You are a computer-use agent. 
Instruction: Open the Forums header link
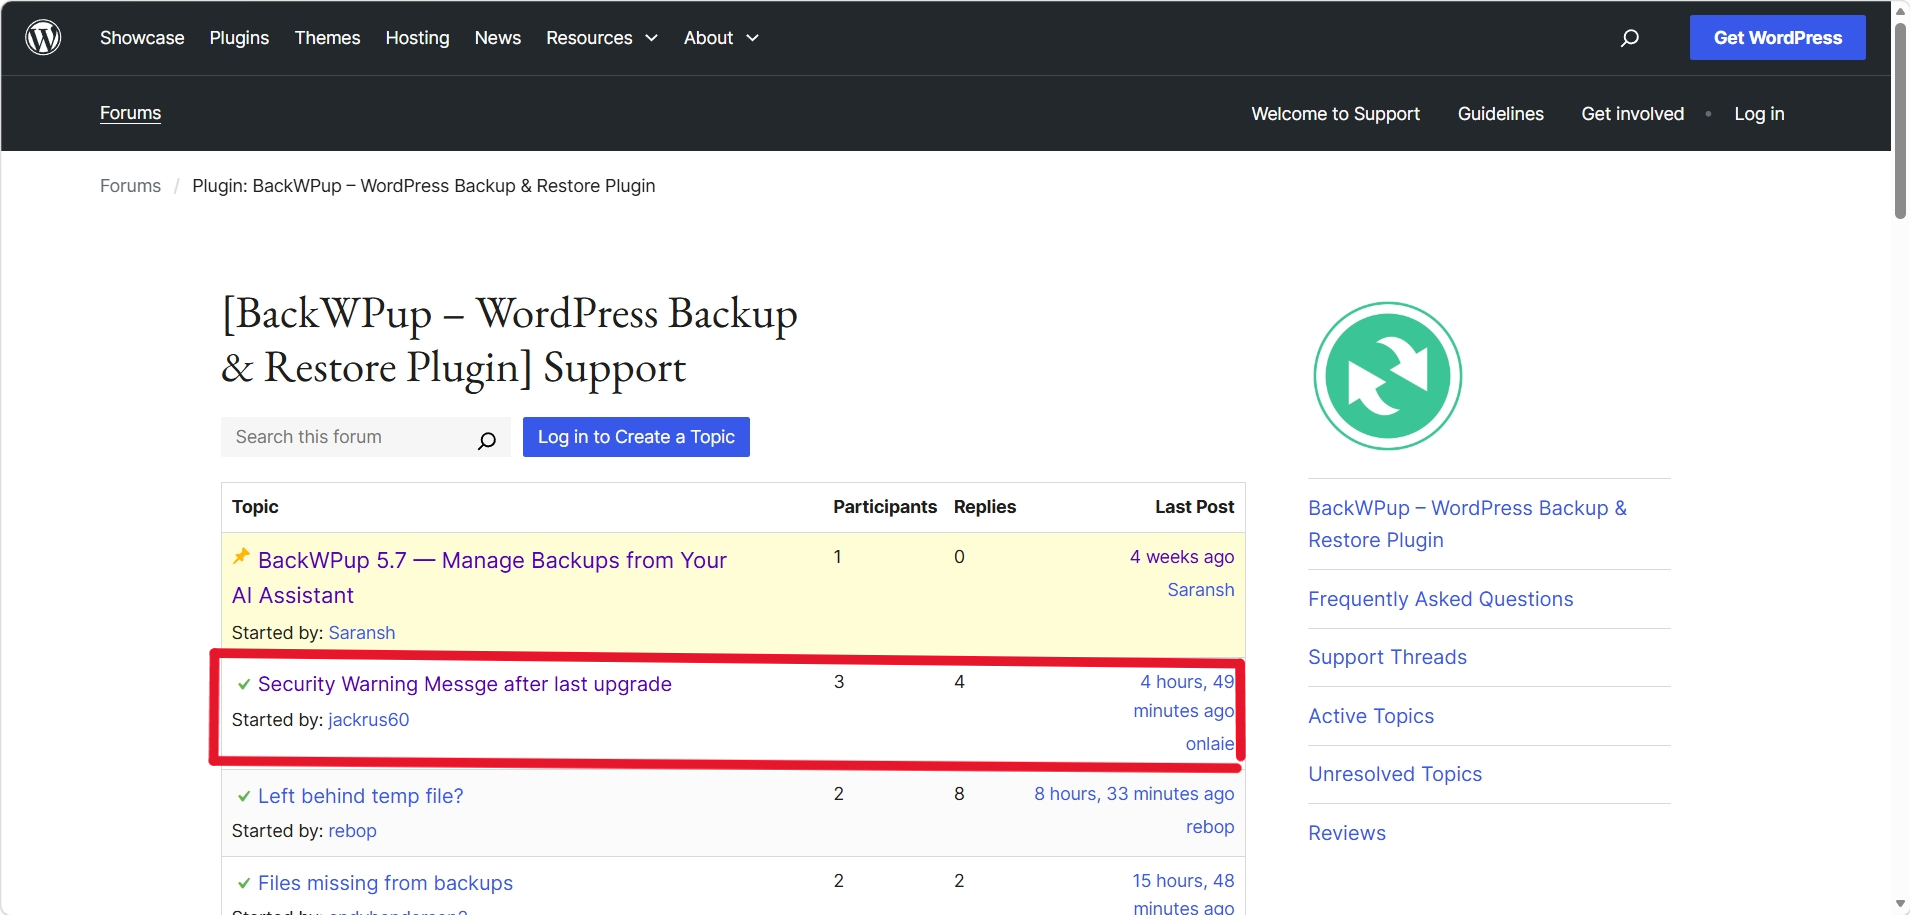click(x=130, y=113)
